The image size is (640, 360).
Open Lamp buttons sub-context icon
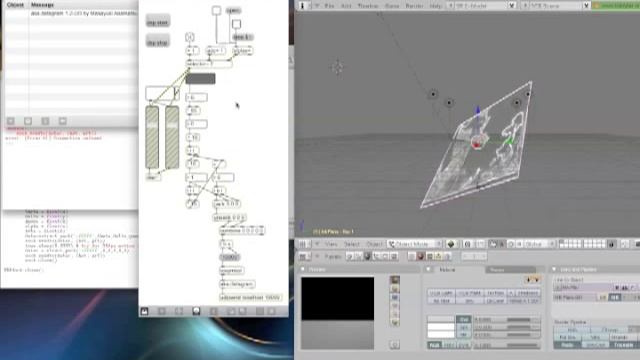(412, 256)
